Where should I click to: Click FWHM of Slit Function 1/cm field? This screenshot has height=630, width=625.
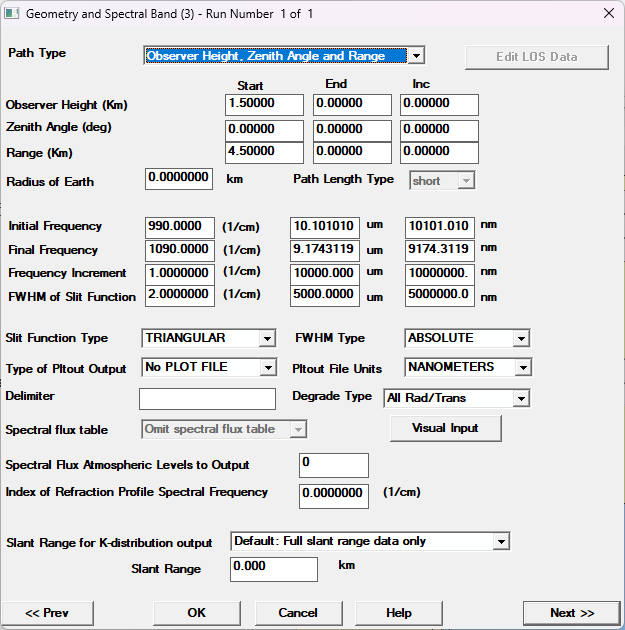[x=180, y=296]
